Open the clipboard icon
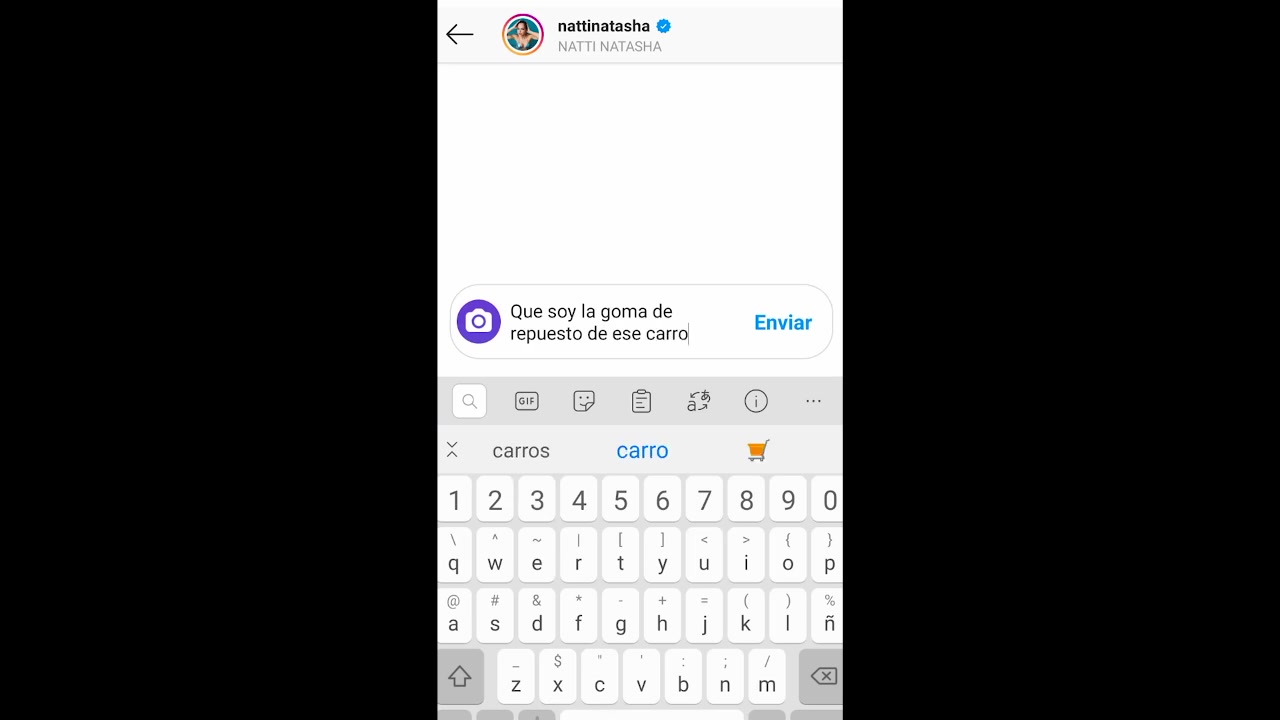1280x720 pixels. tap(641, 401)
